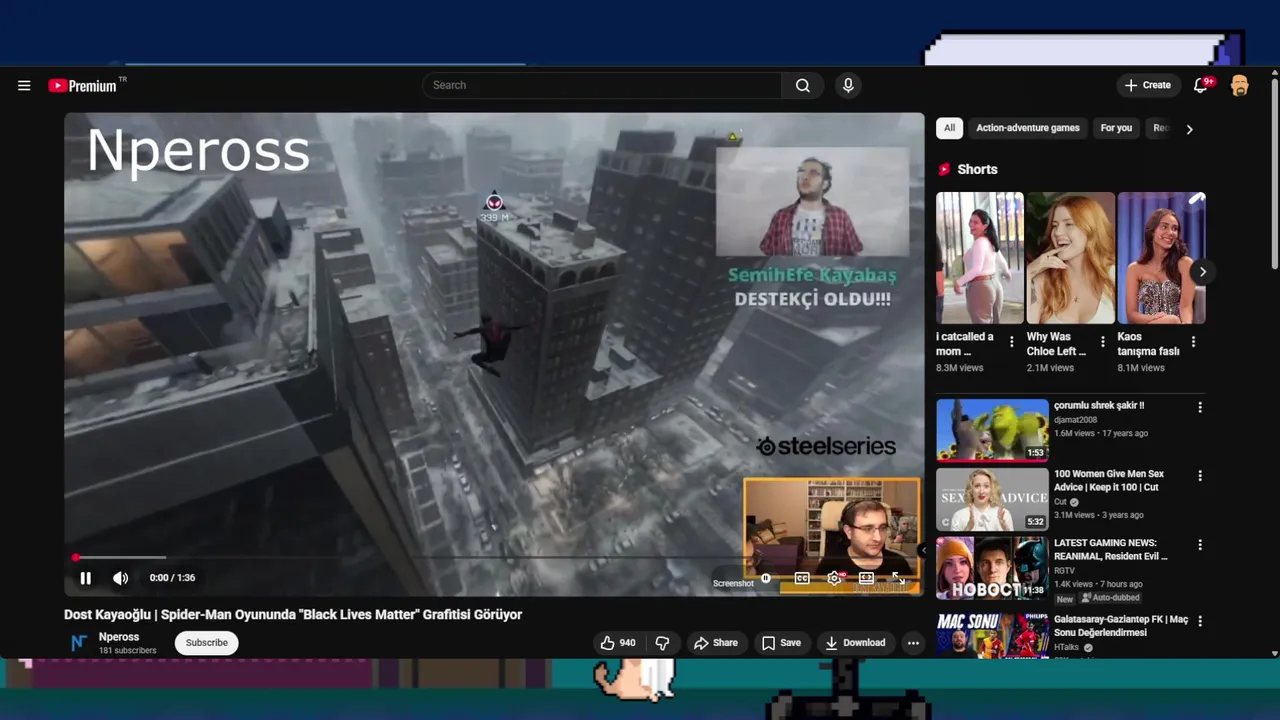Screen dimensions: 1280x720
Task: Open options for '100 Women Give Men' video
Action: (1200, 476)
